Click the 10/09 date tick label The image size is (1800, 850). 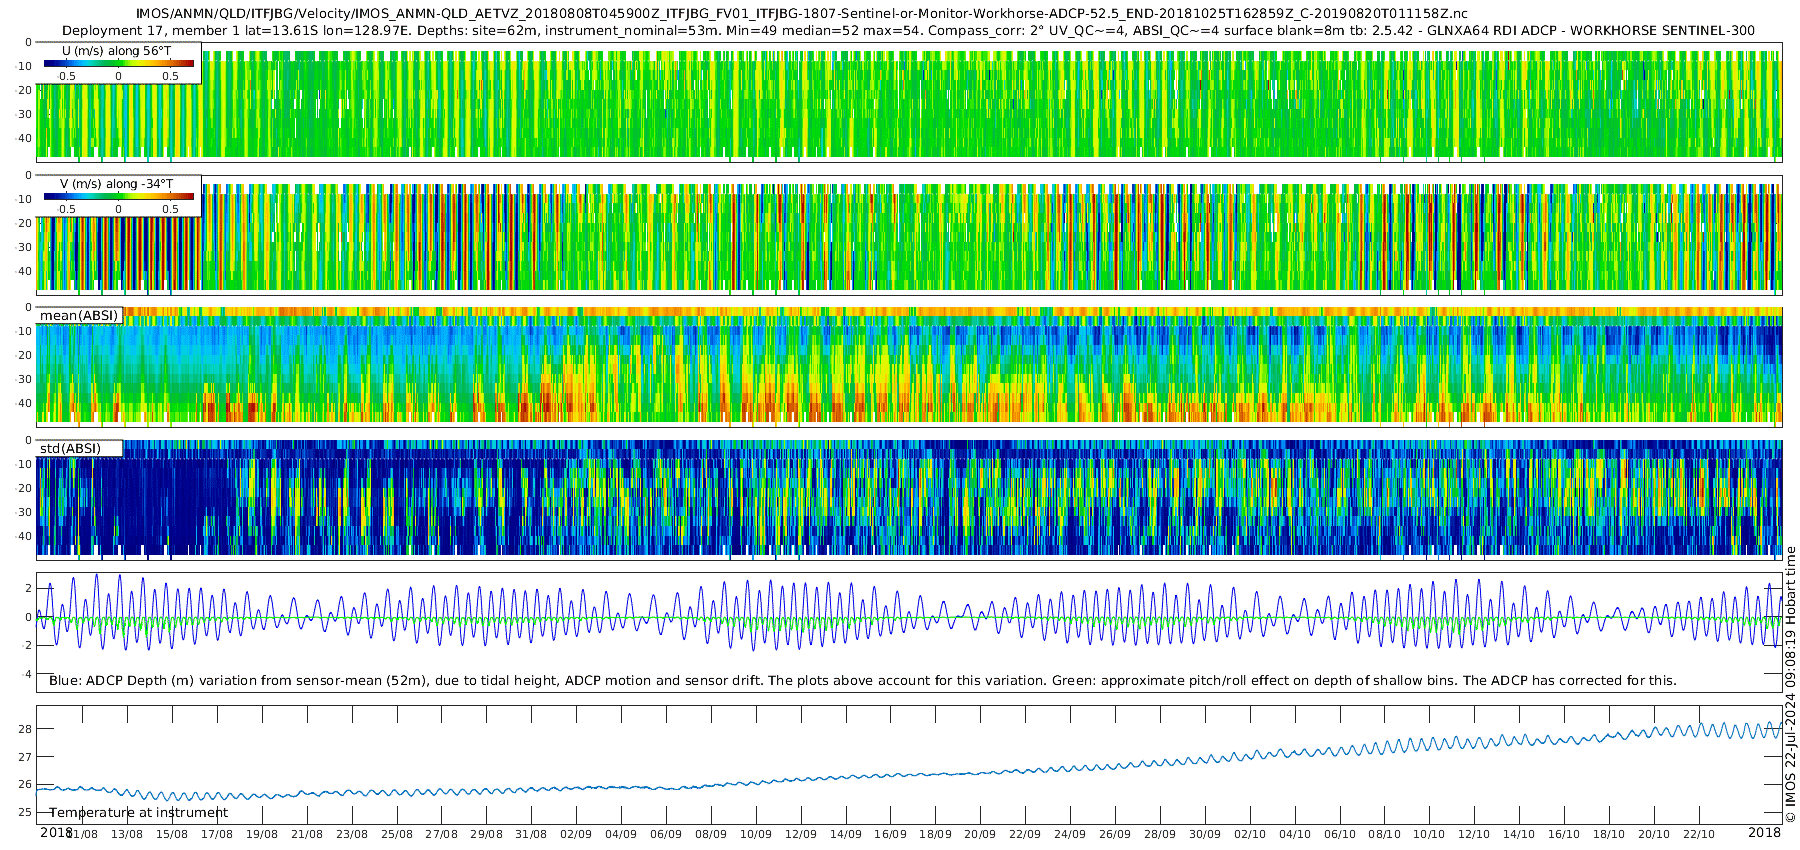coord(756,834)
